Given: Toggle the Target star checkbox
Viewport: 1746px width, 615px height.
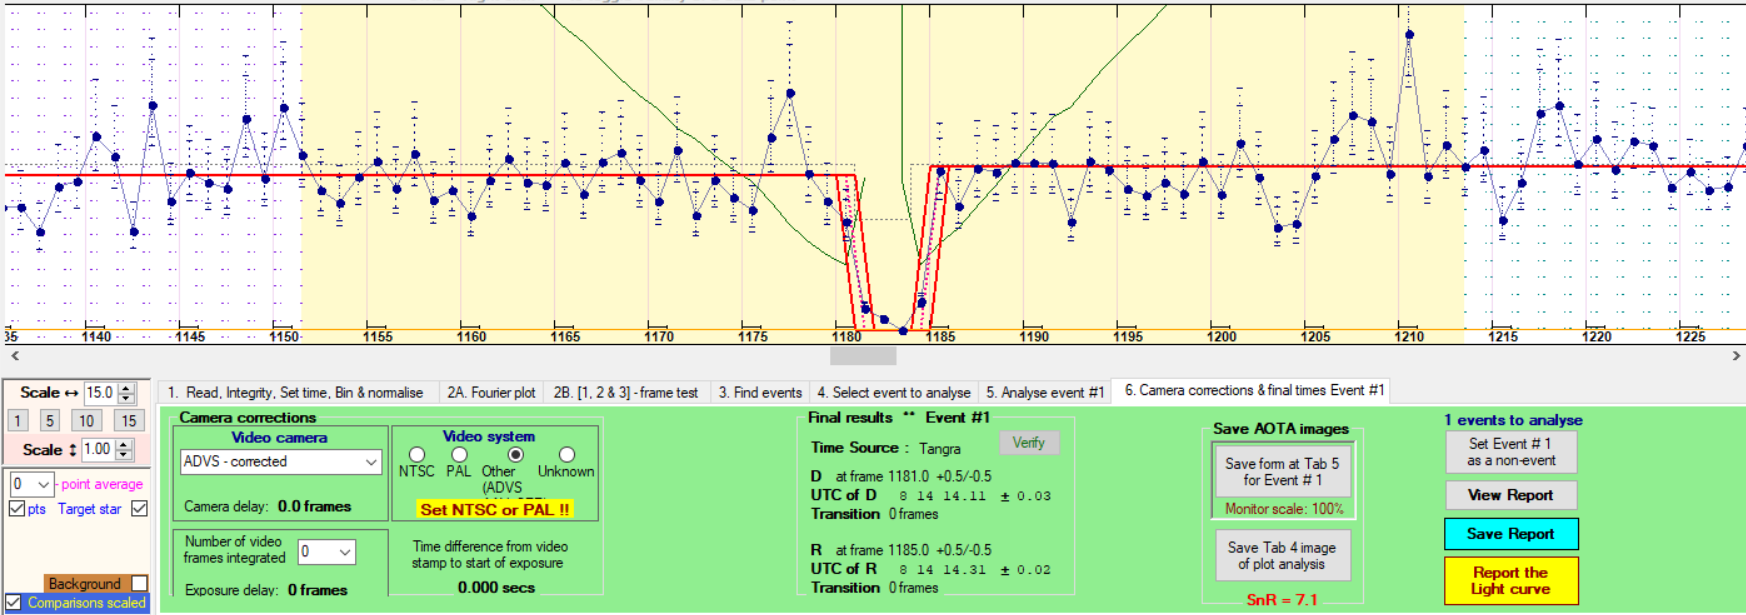Looking at the screenshot, I should click(140, 509).
